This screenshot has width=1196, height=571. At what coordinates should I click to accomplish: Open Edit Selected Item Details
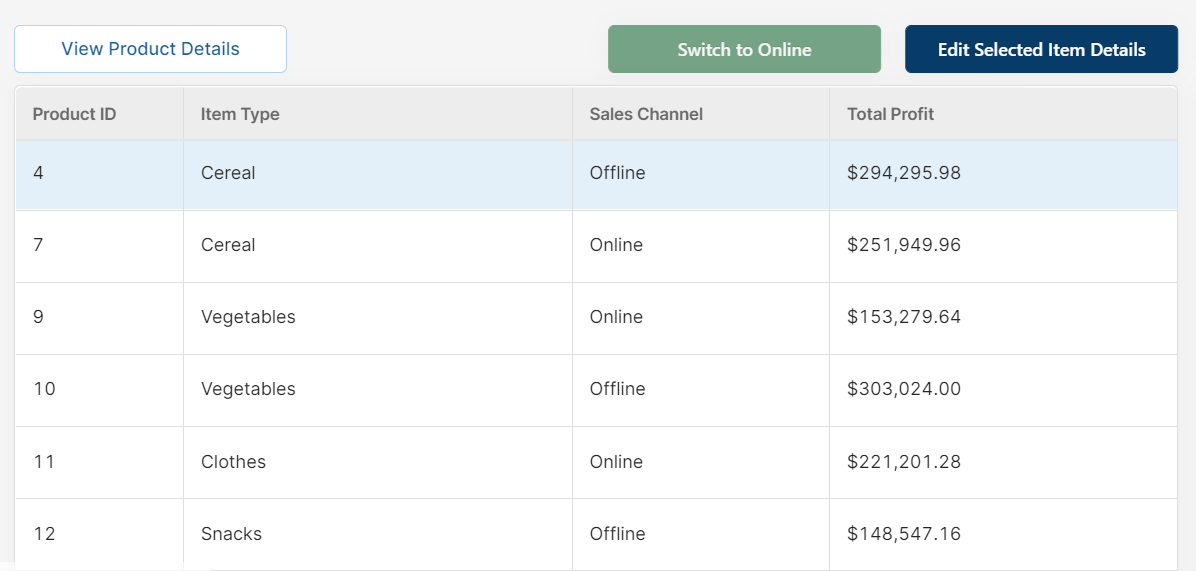tap(1041, 49)
